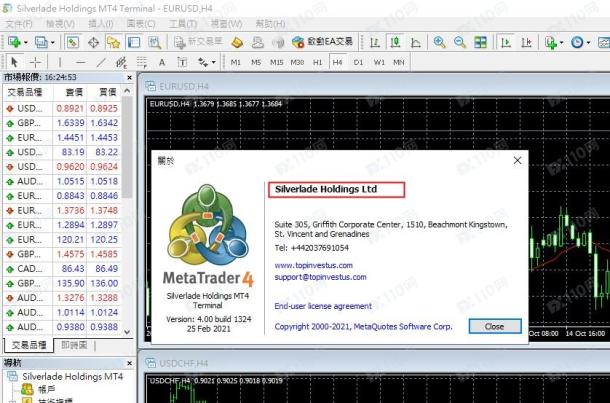This screenshot has width=610, height=403.
Task: Open the 文件(F) menu
Action: click(x=19, y=24)
